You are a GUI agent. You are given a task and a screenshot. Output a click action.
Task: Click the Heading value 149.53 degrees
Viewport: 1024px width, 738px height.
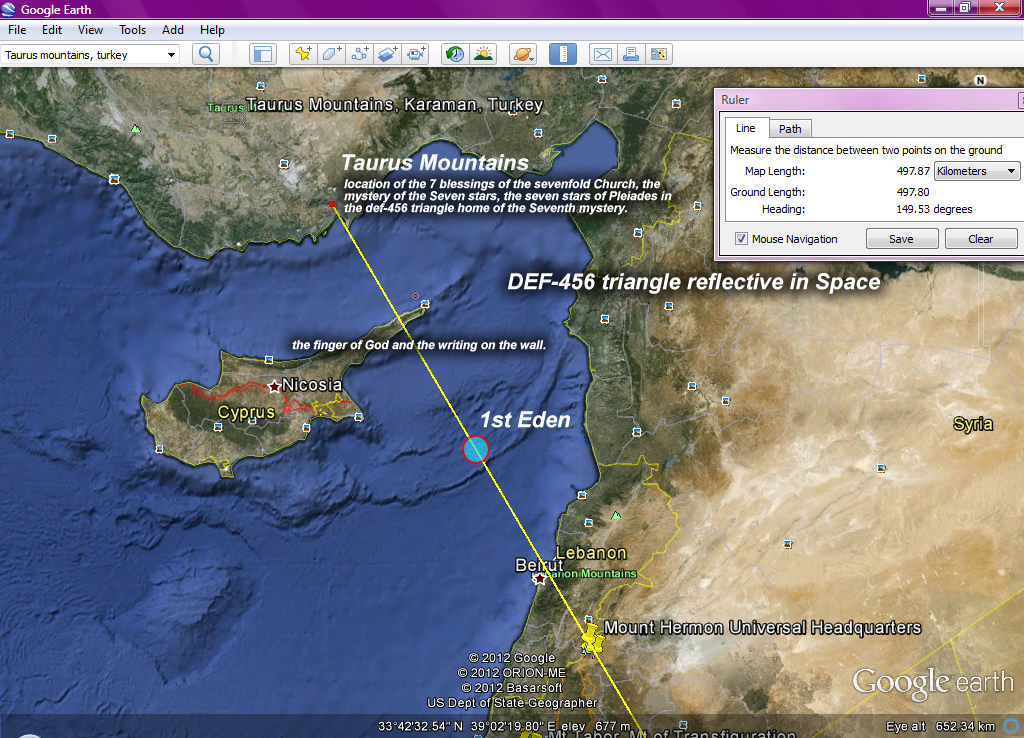(935, 209)
